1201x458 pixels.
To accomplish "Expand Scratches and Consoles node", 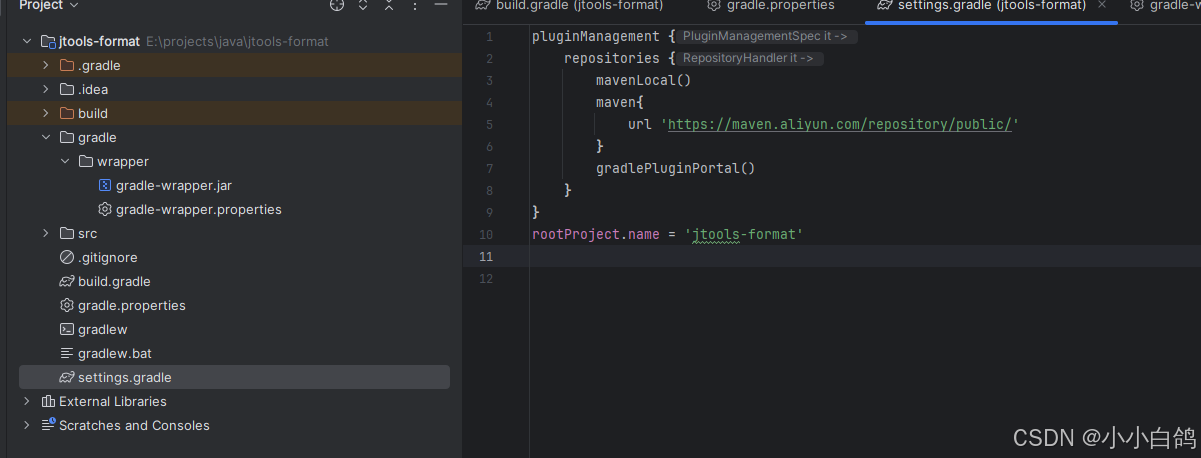I will pos(27,426).
